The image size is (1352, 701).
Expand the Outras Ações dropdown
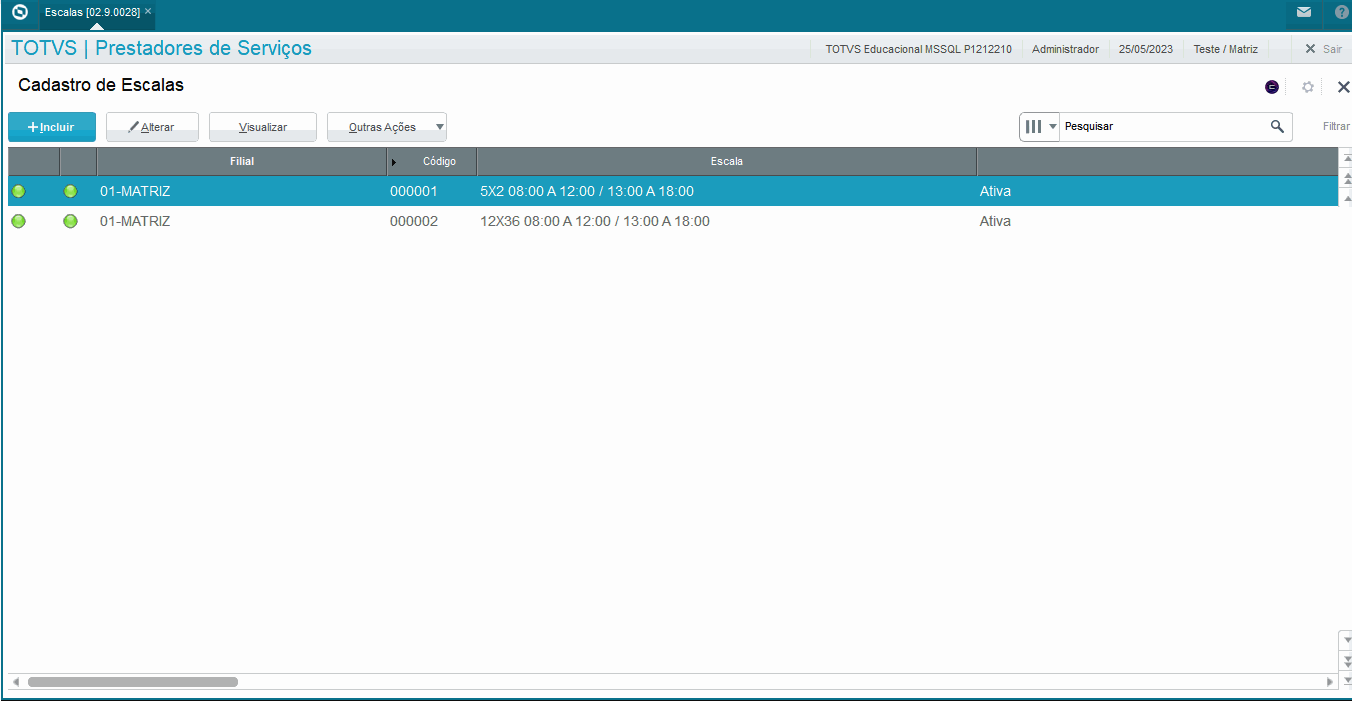click(x=387, y=127)
